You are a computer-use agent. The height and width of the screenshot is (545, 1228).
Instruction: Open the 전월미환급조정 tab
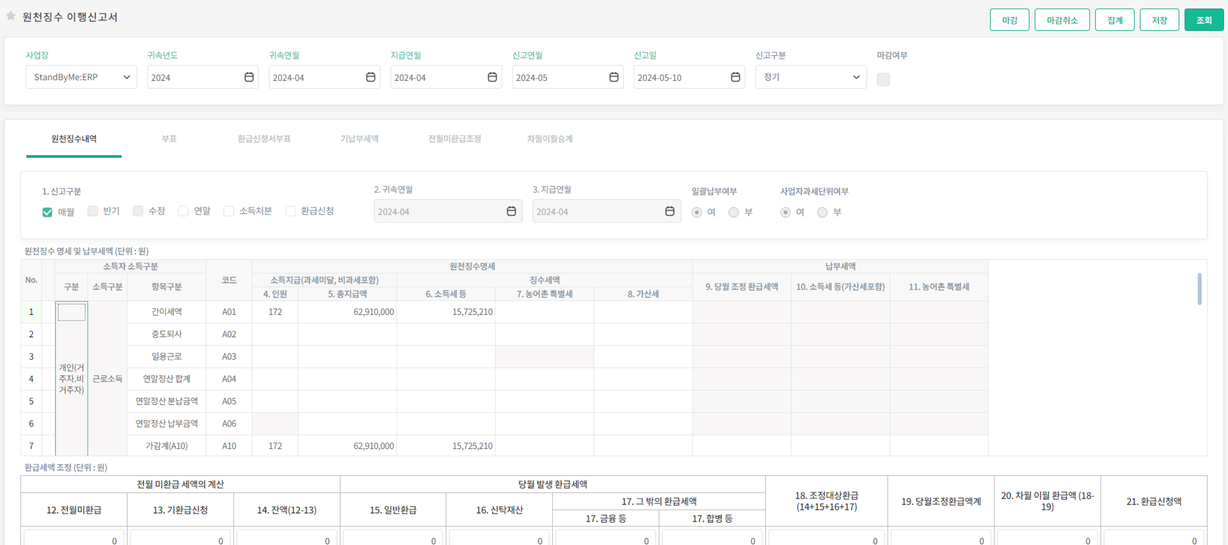pos(454,139)
